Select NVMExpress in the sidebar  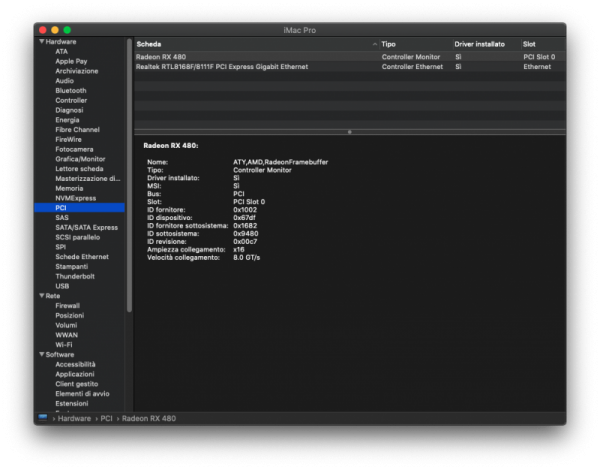[75, 198]
